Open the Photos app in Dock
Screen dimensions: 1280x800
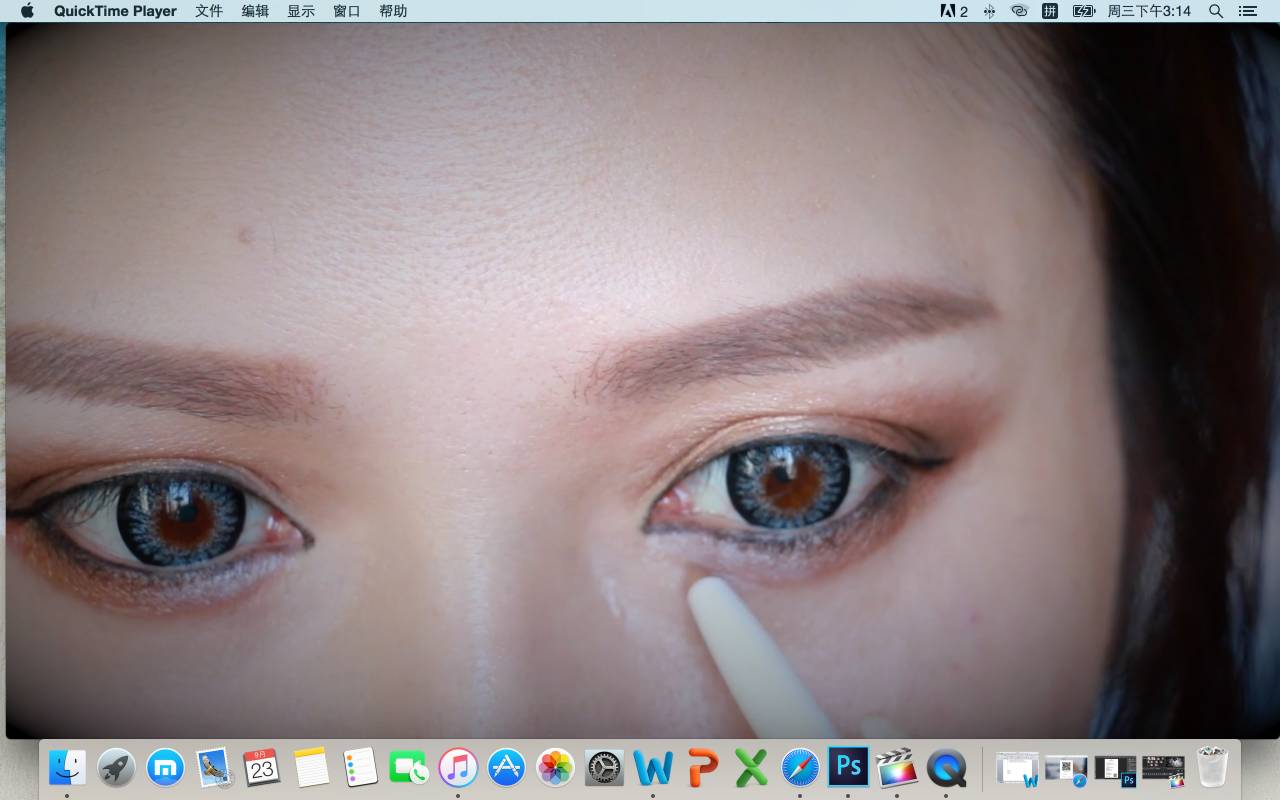tap(555, 768)
